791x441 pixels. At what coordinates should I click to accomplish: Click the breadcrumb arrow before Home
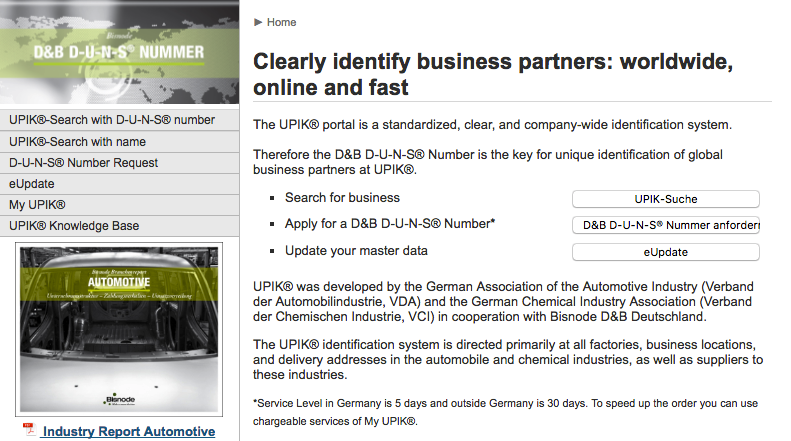pyautogui.click(x=258, y=22)
